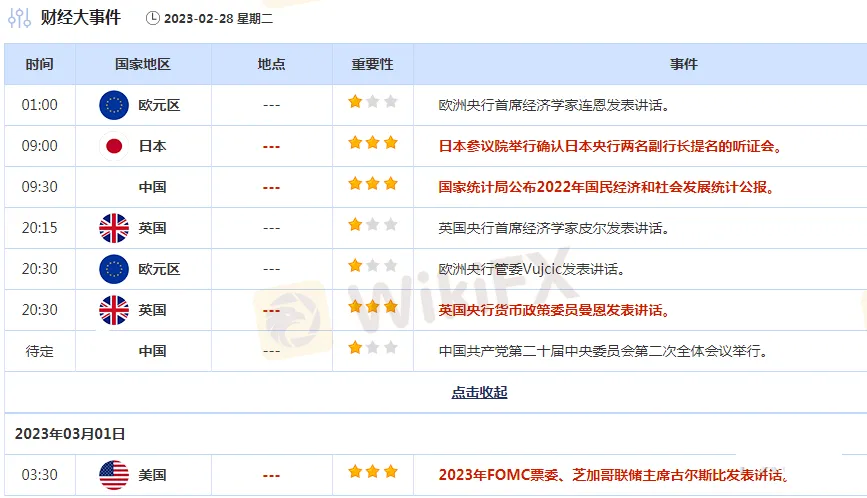The height and width of the screenshot is (498, 867).
Task: Click the 美国 country label
Action: 153,475
